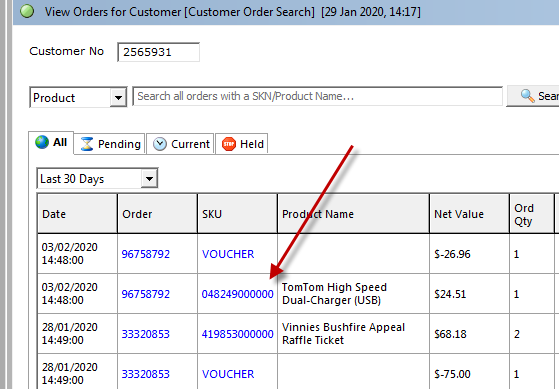Viewport: 559px width, 389px height.
Task: Click SKU link 419853000000
Action: (x=237, y=334)
